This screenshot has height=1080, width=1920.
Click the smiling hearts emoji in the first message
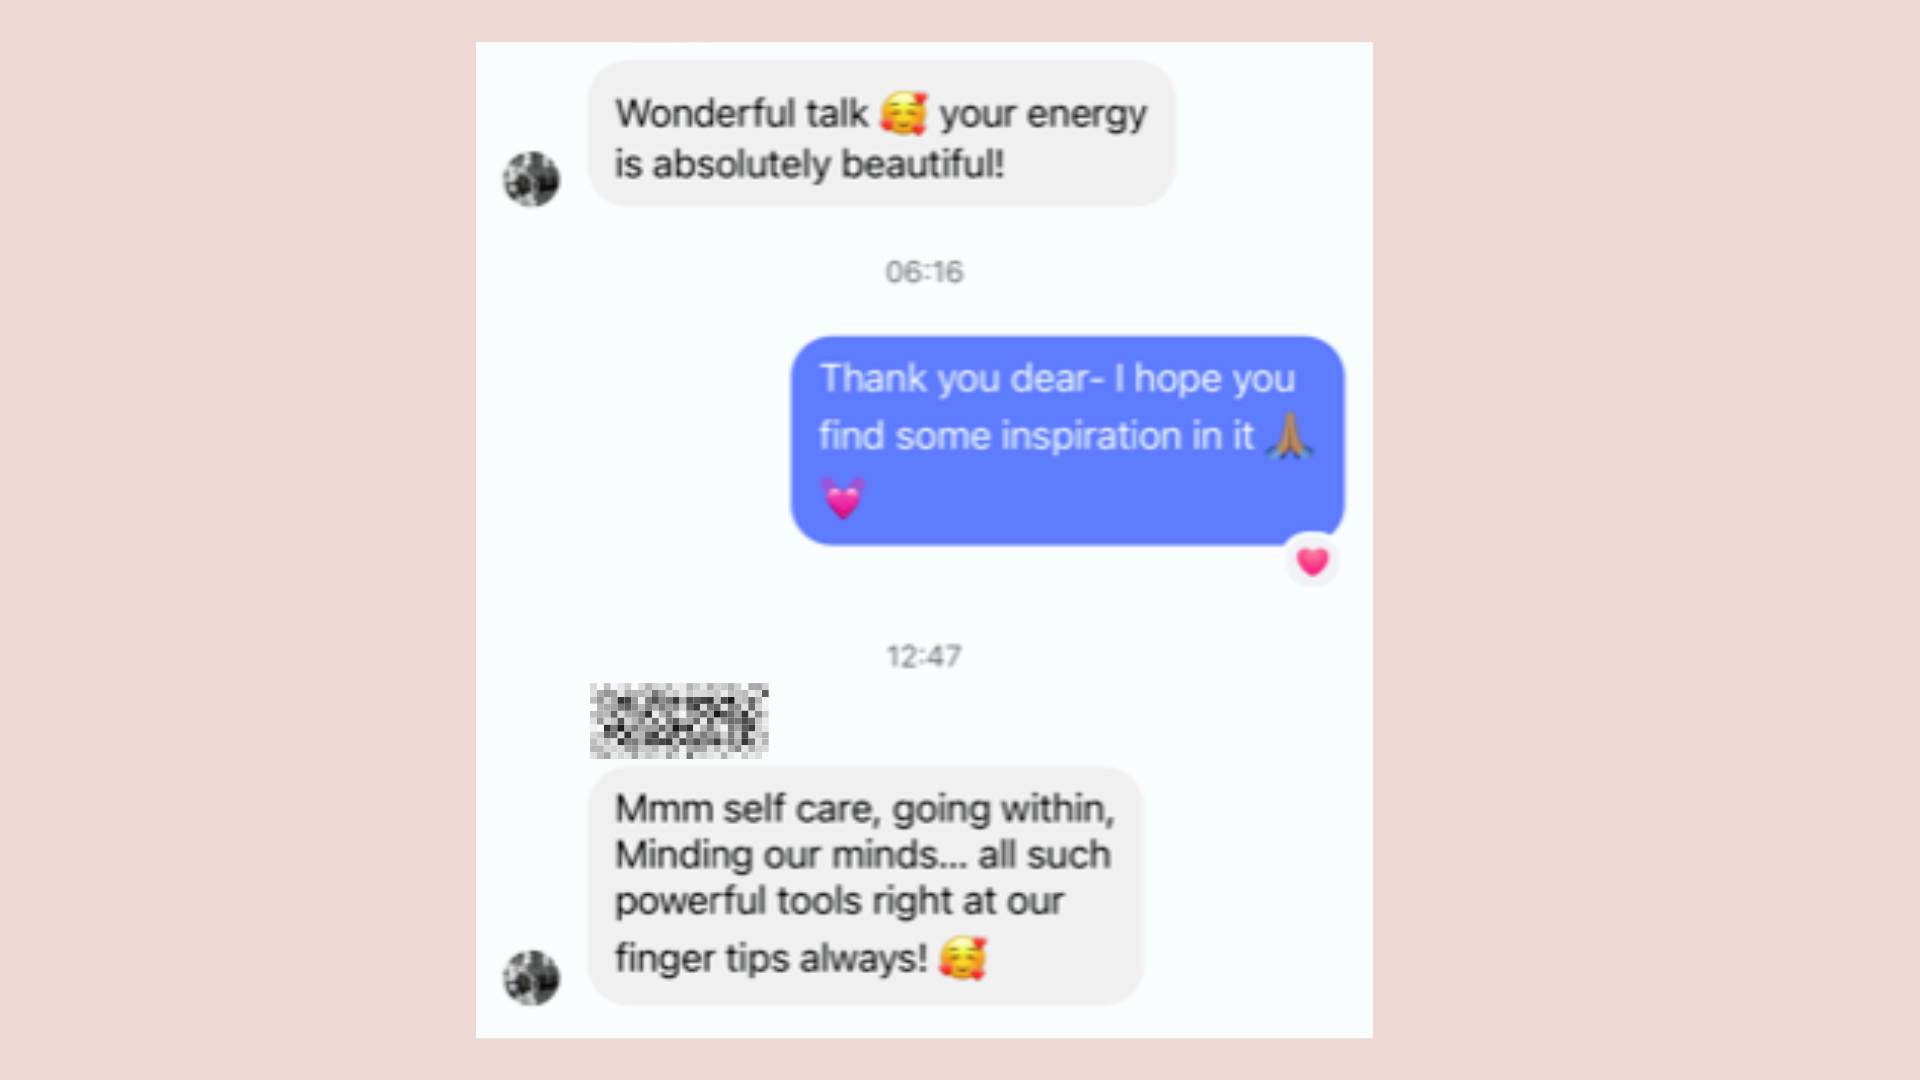904,113
